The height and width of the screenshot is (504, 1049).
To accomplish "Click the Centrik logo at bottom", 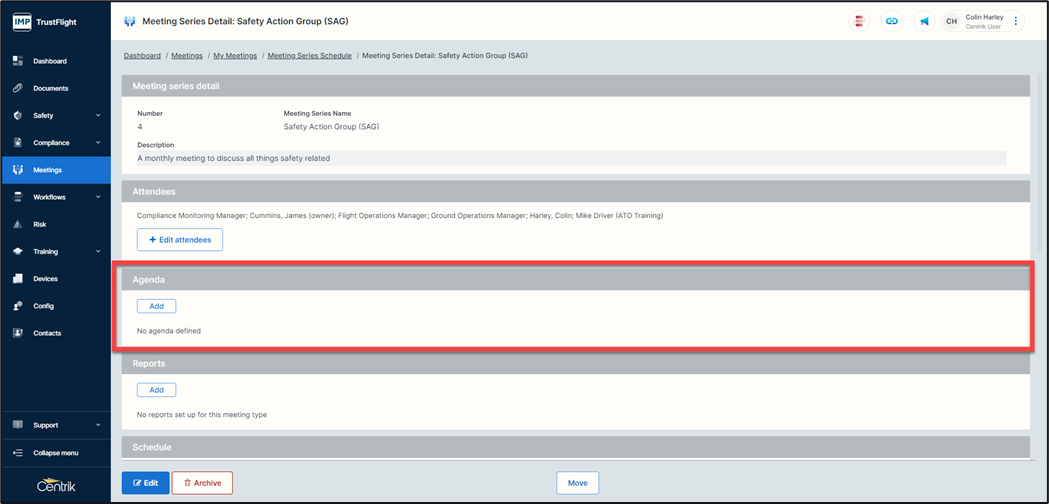I will pyautogui.click(x=56, y=486).
